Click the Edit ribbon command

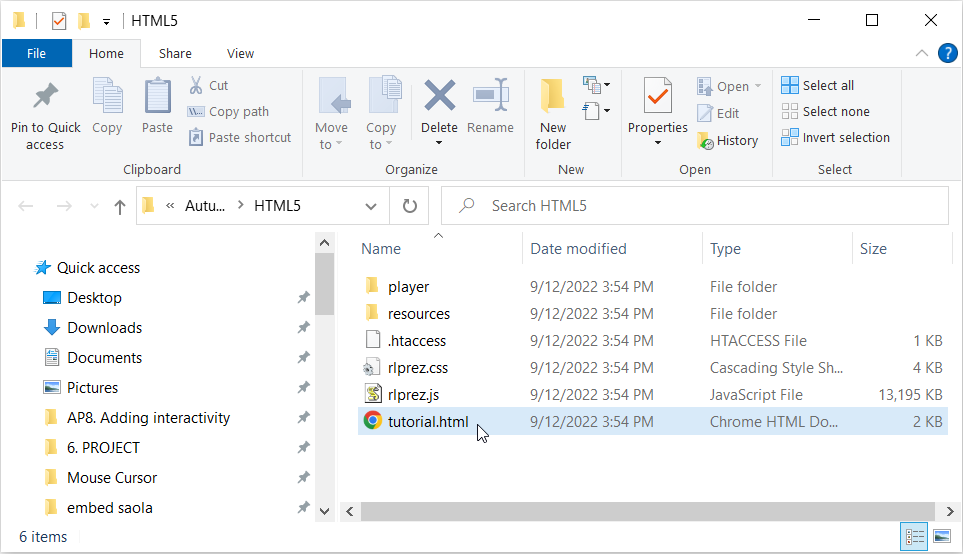point(719,114)
